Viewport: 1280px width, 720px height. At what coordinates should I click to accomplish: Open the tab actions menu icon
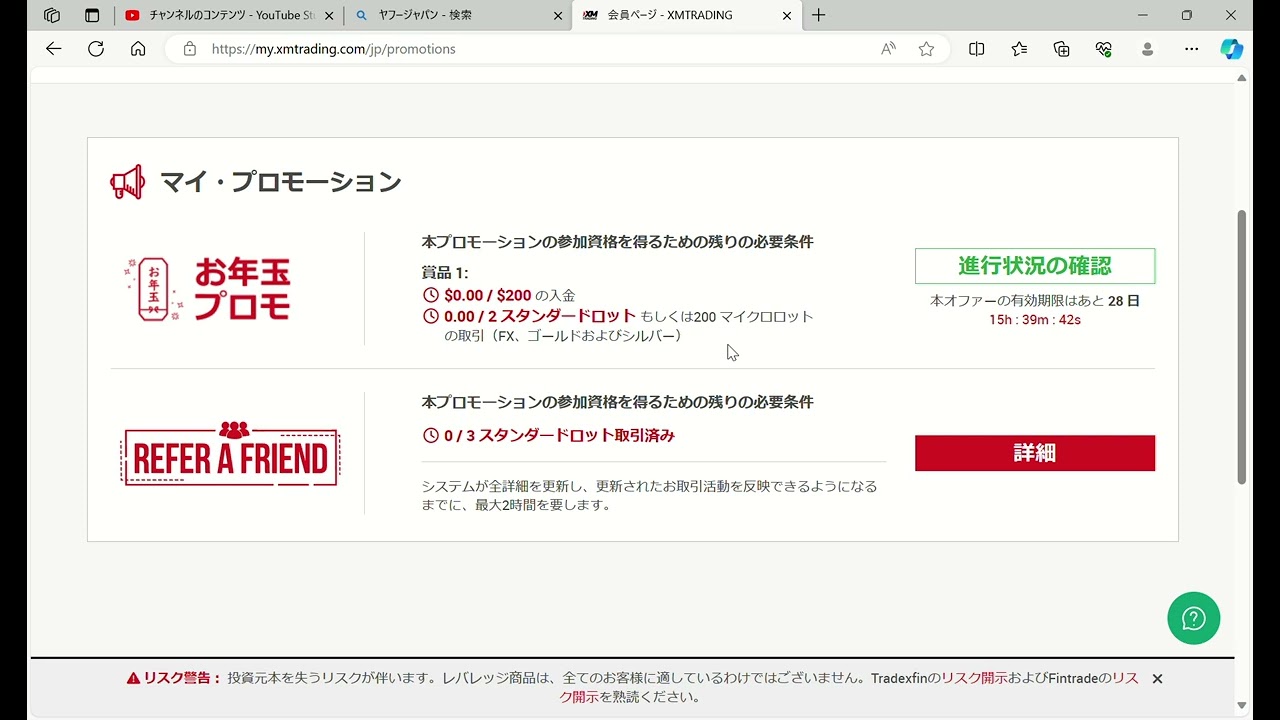pyautogui.click(x=92, y=15)
